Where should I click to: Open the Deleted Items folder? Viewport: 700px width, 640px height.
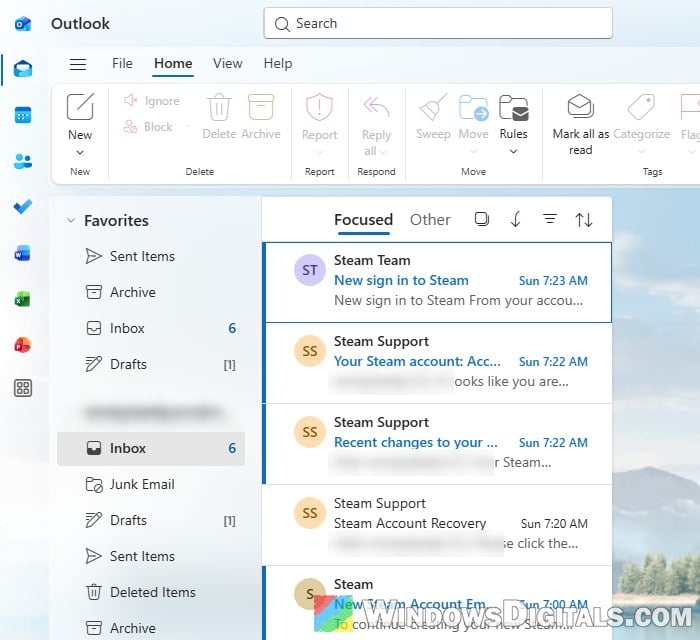[x=152, y=592]
